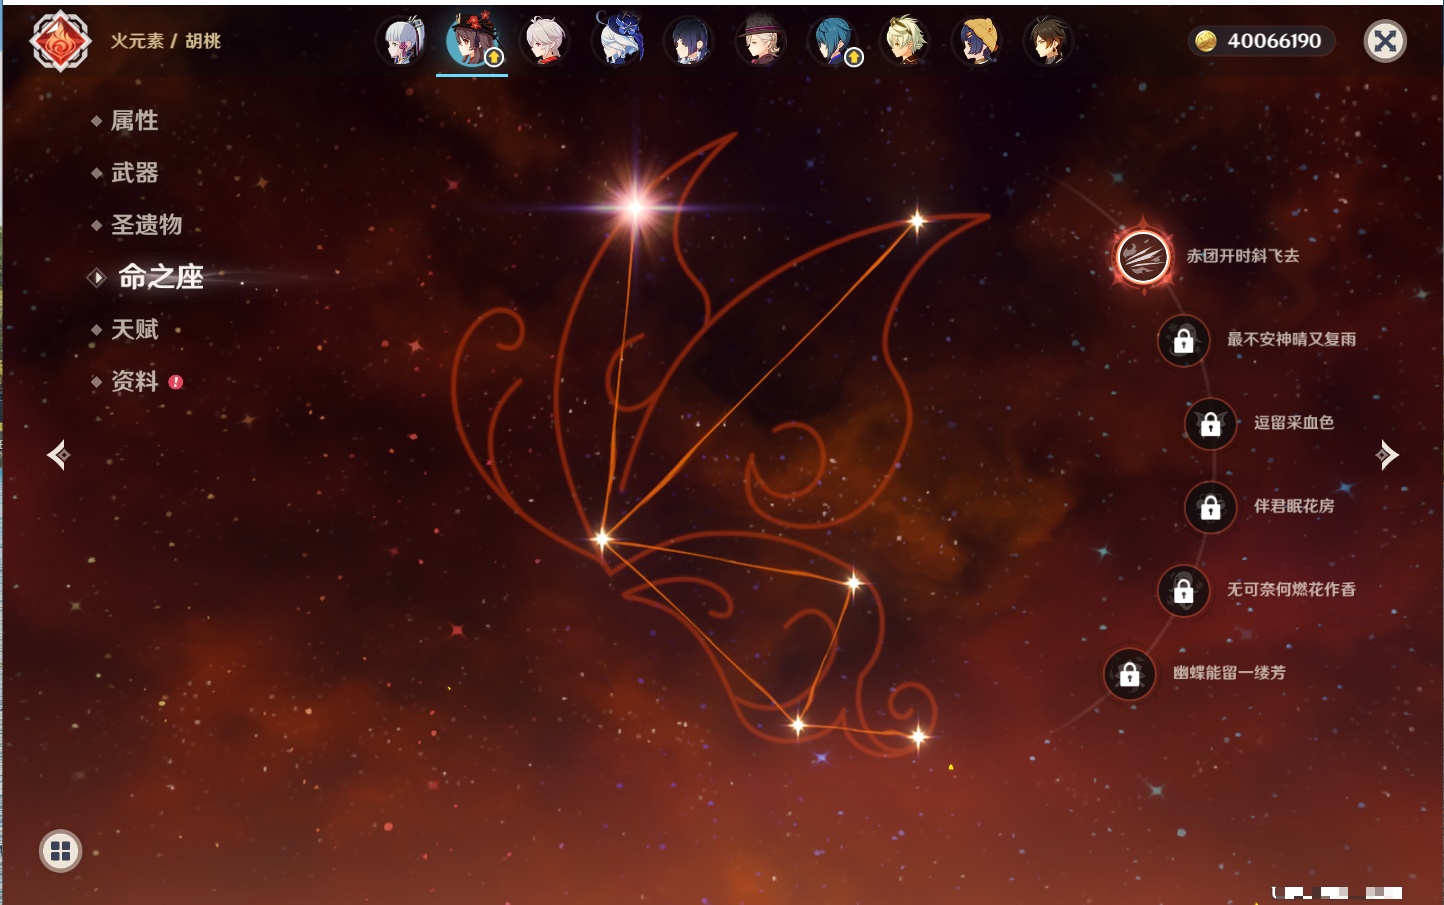Viewport: 1444px width, 905px height.
Task: Open the grid menu icon at bottom-left
Action: coord(60,851)
